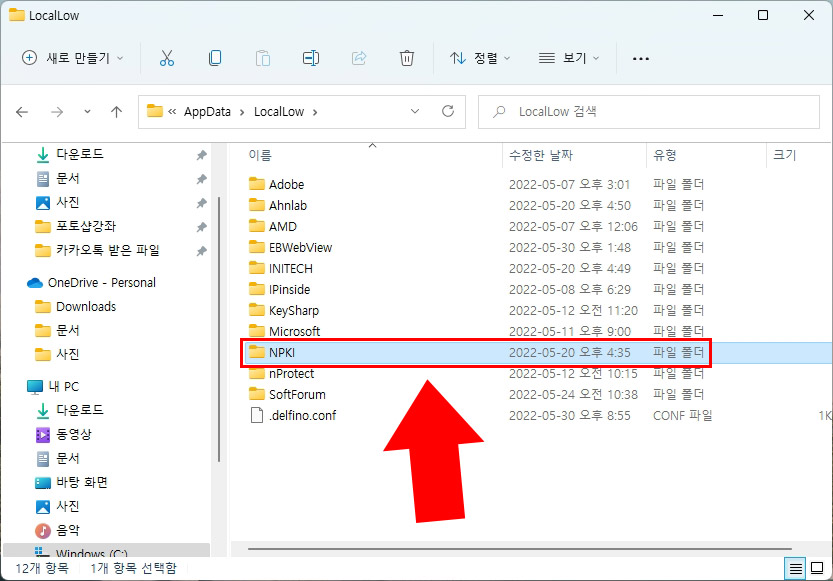Open the 보기 view dropdown

coord(568,58)
